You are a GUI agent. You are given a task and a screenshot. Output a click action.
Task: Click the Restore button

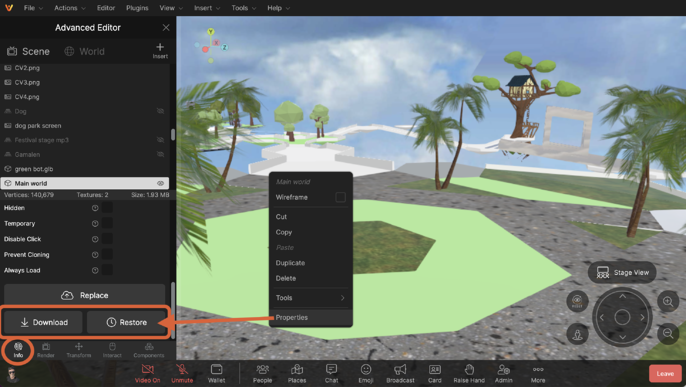[126, 322]
